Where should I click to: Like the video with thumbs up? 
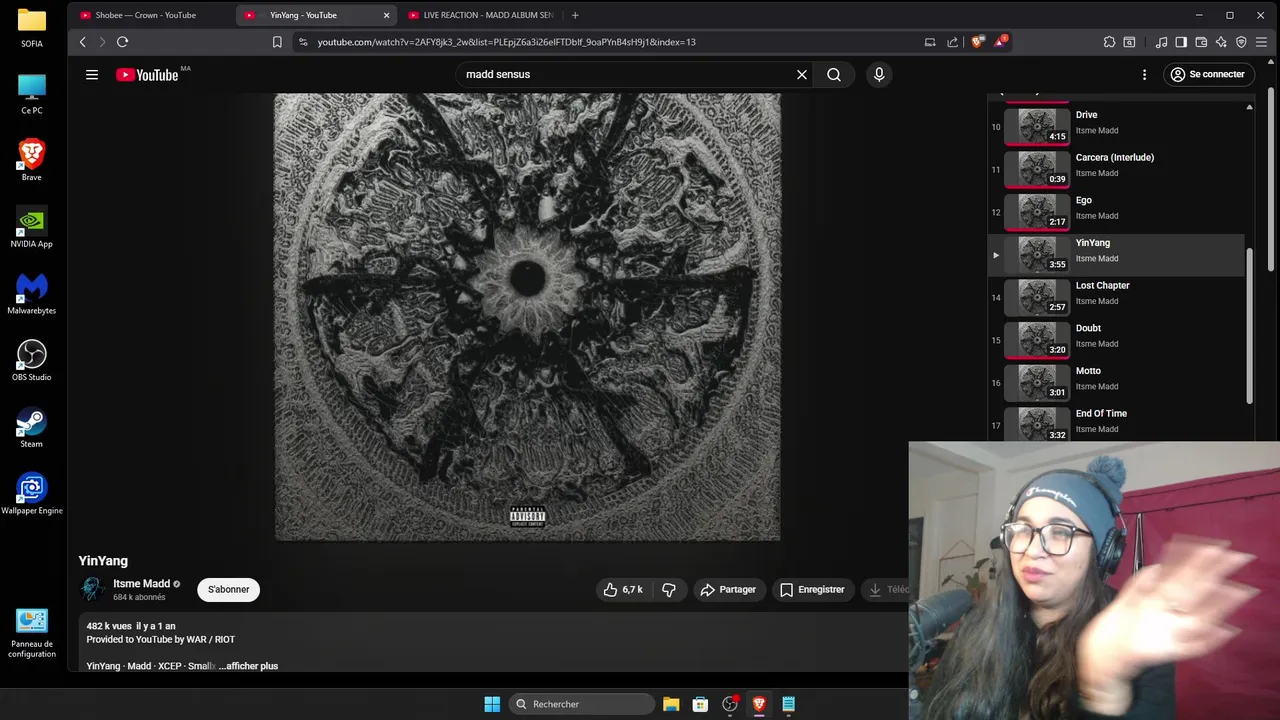(622, 590)
